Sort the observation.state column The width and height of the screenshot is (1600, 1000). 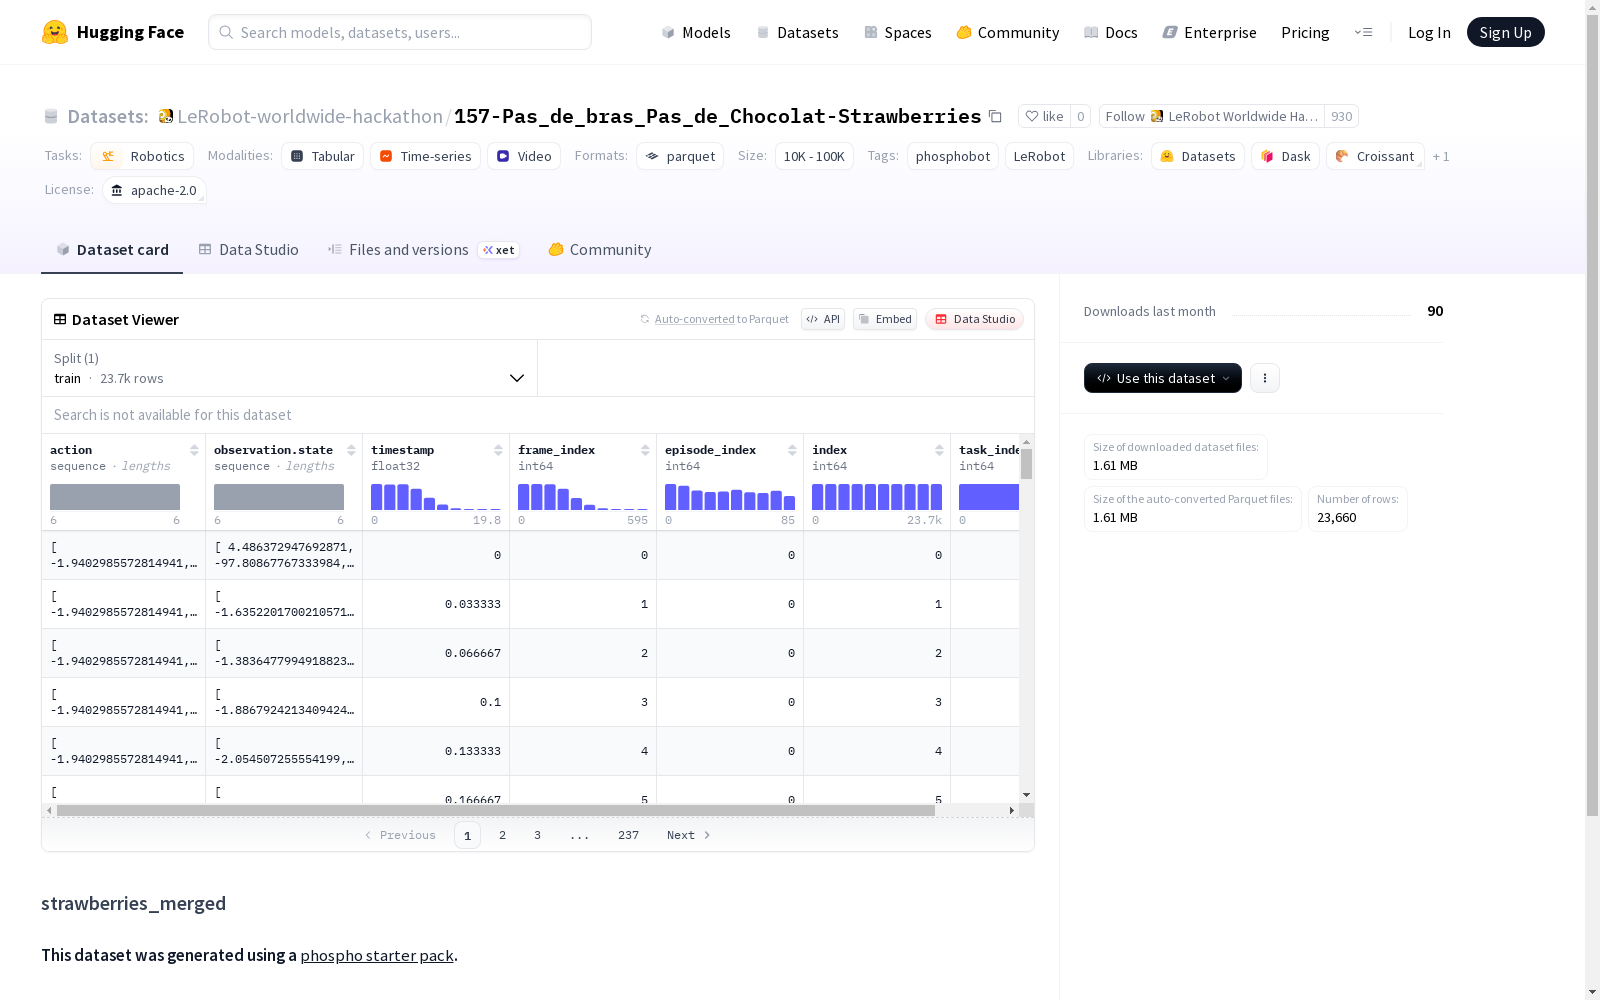click(351, 450)
